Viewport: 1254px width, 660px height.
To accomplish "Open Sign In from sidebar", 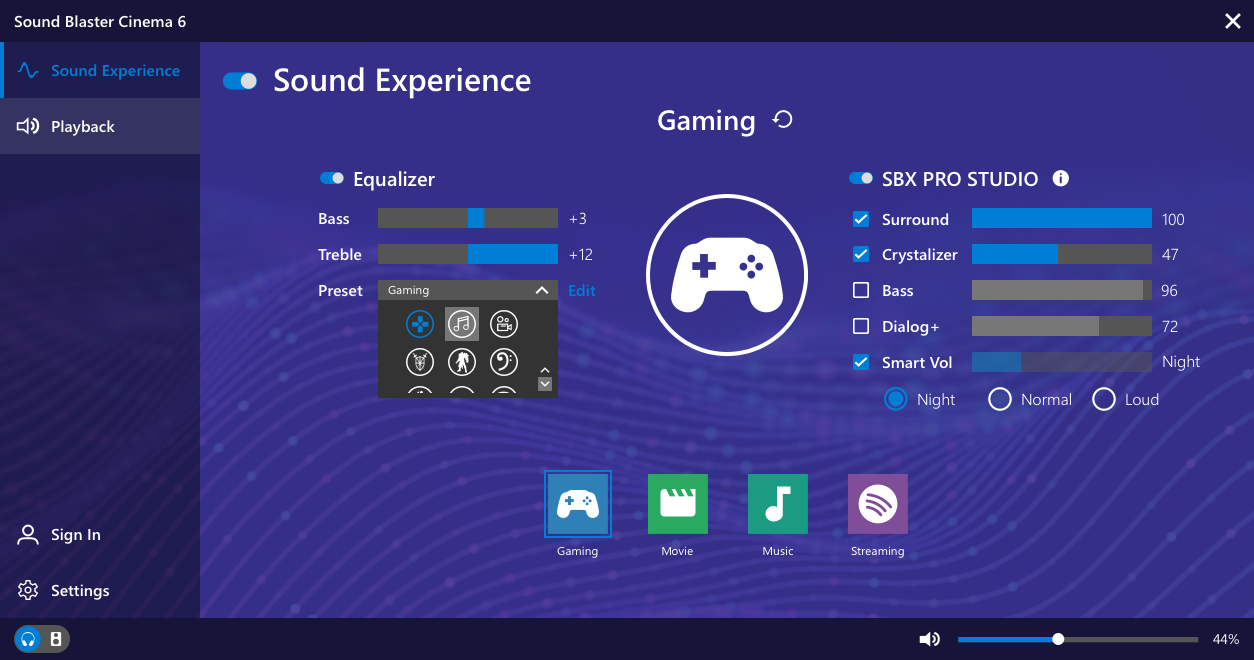I will 60,535.
